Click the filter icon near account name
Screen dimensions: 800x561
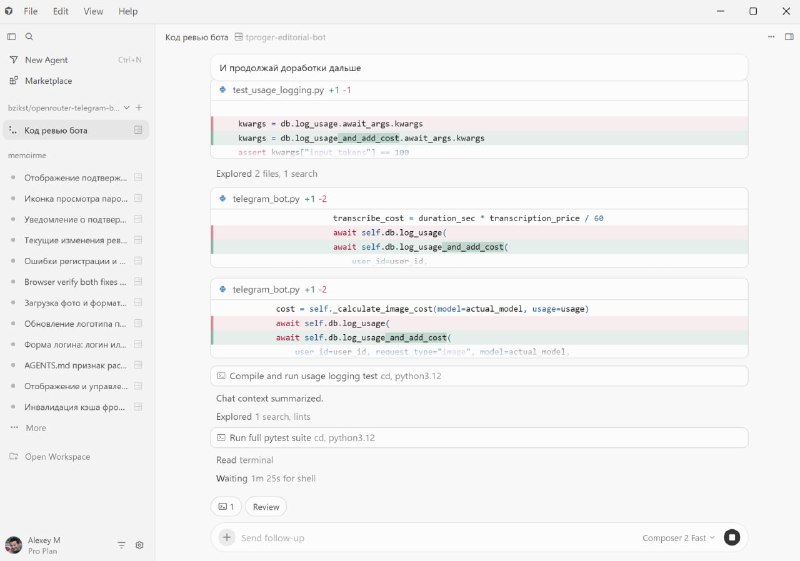[121, 545]
